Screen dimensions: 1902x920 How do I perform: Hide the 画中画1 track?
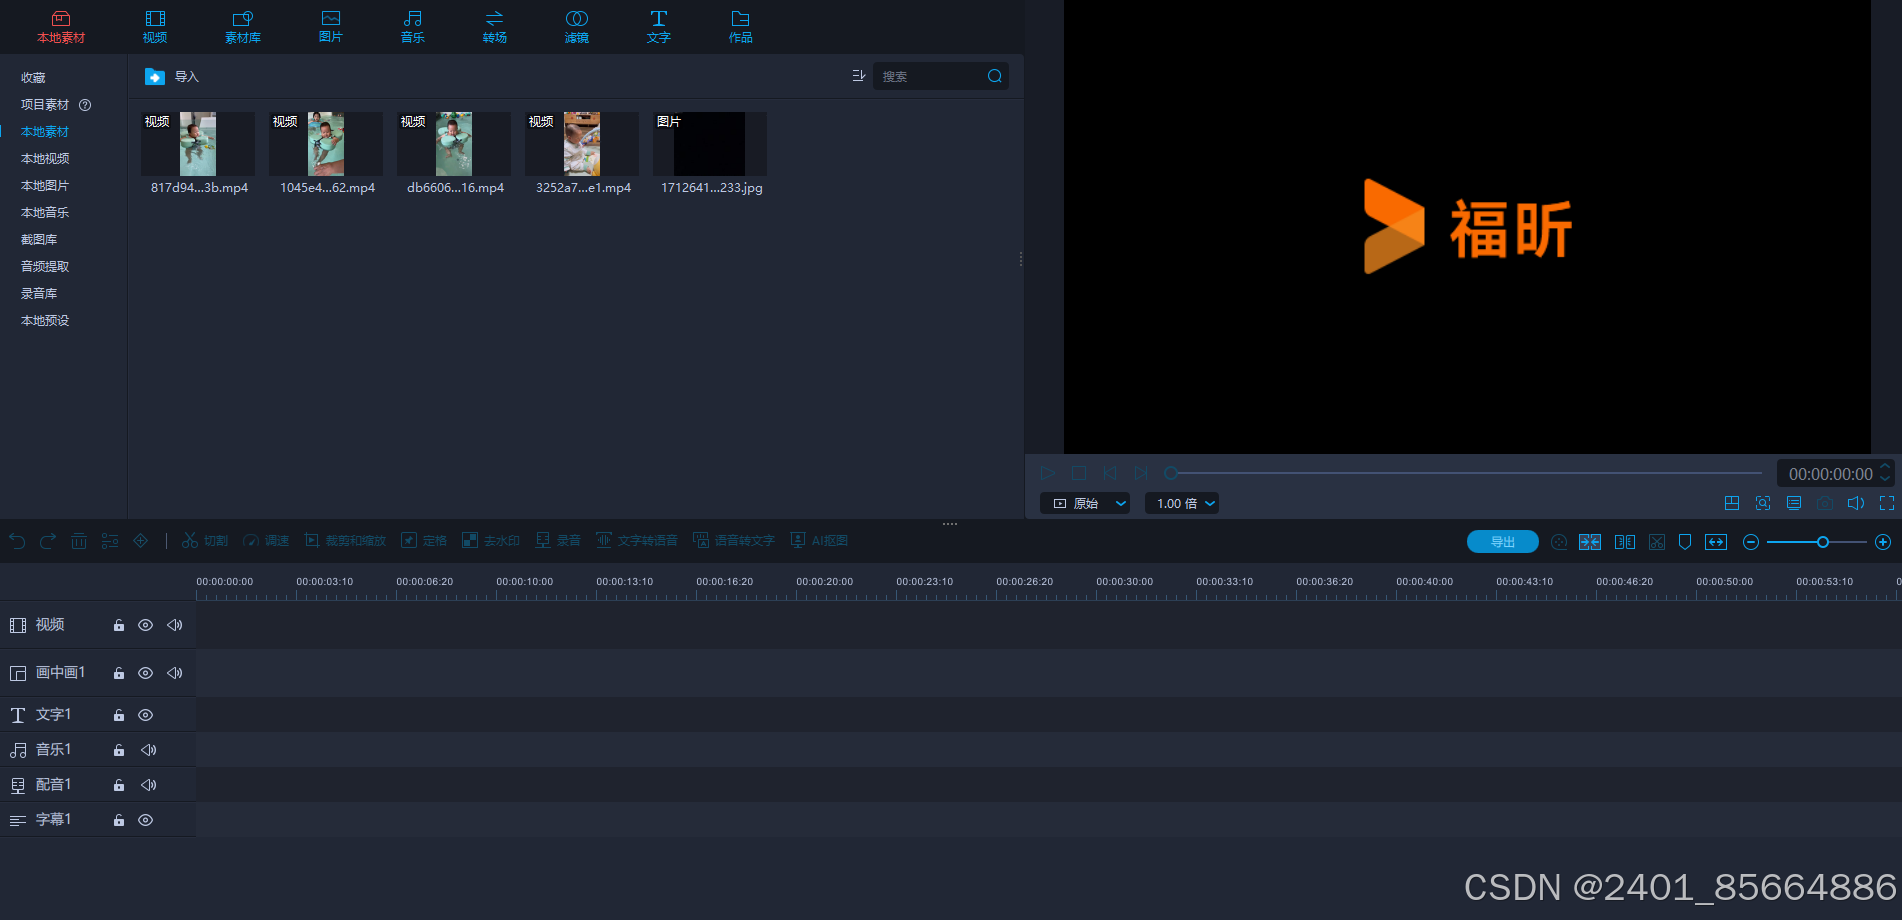pos(145,673)
